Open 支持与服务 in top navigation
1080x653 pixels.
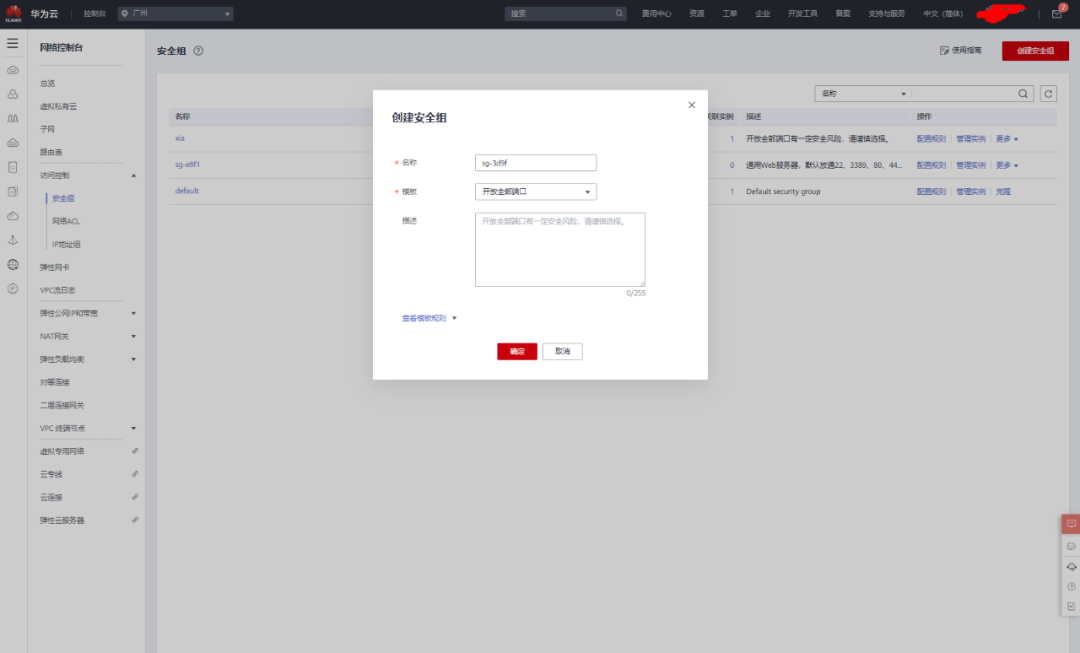coord(886,13)
